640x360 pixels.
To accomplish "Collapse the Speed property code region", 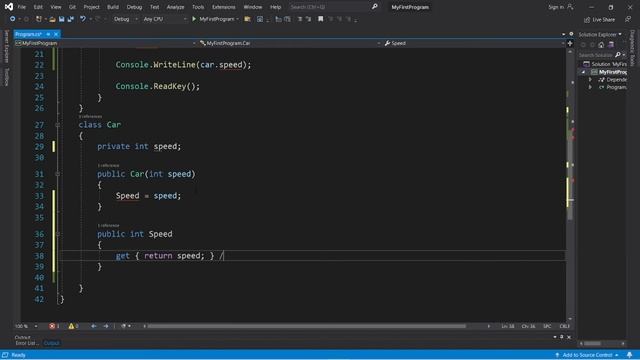I will (x=58, y=234).
